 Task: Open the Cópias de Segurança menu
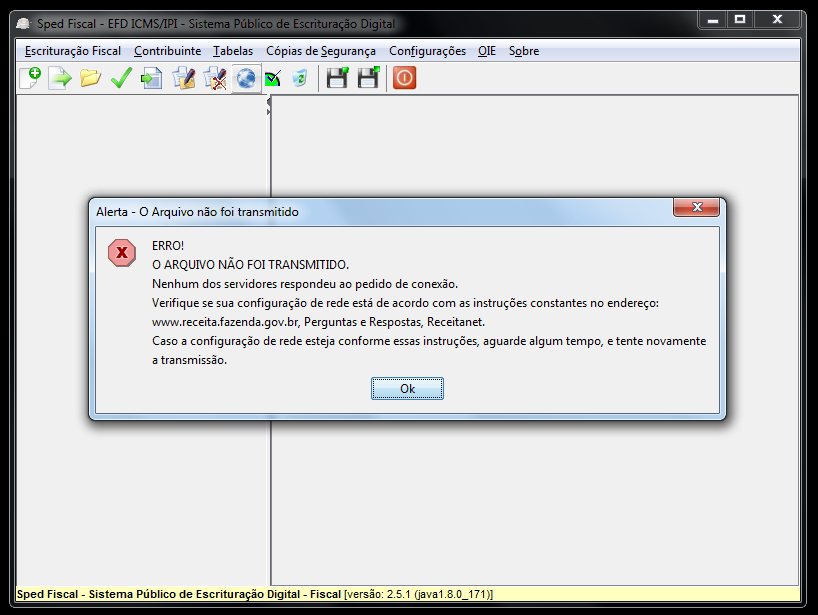[x=321, y=51]
